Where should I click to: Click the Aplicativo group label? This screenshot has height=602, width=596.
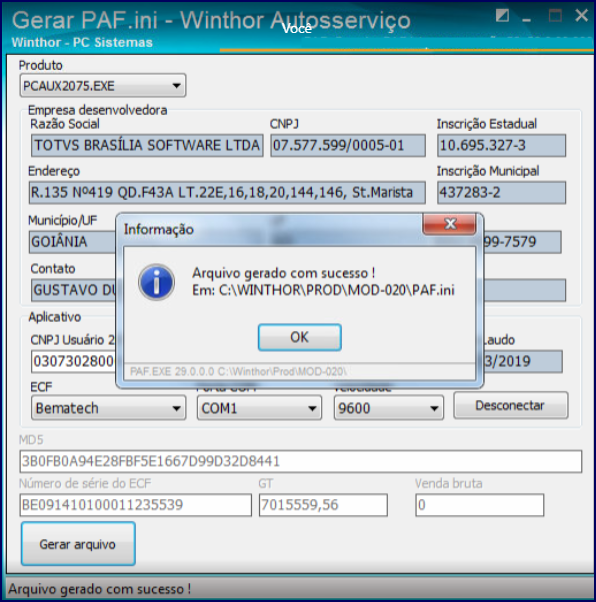(x=55, y=317)
